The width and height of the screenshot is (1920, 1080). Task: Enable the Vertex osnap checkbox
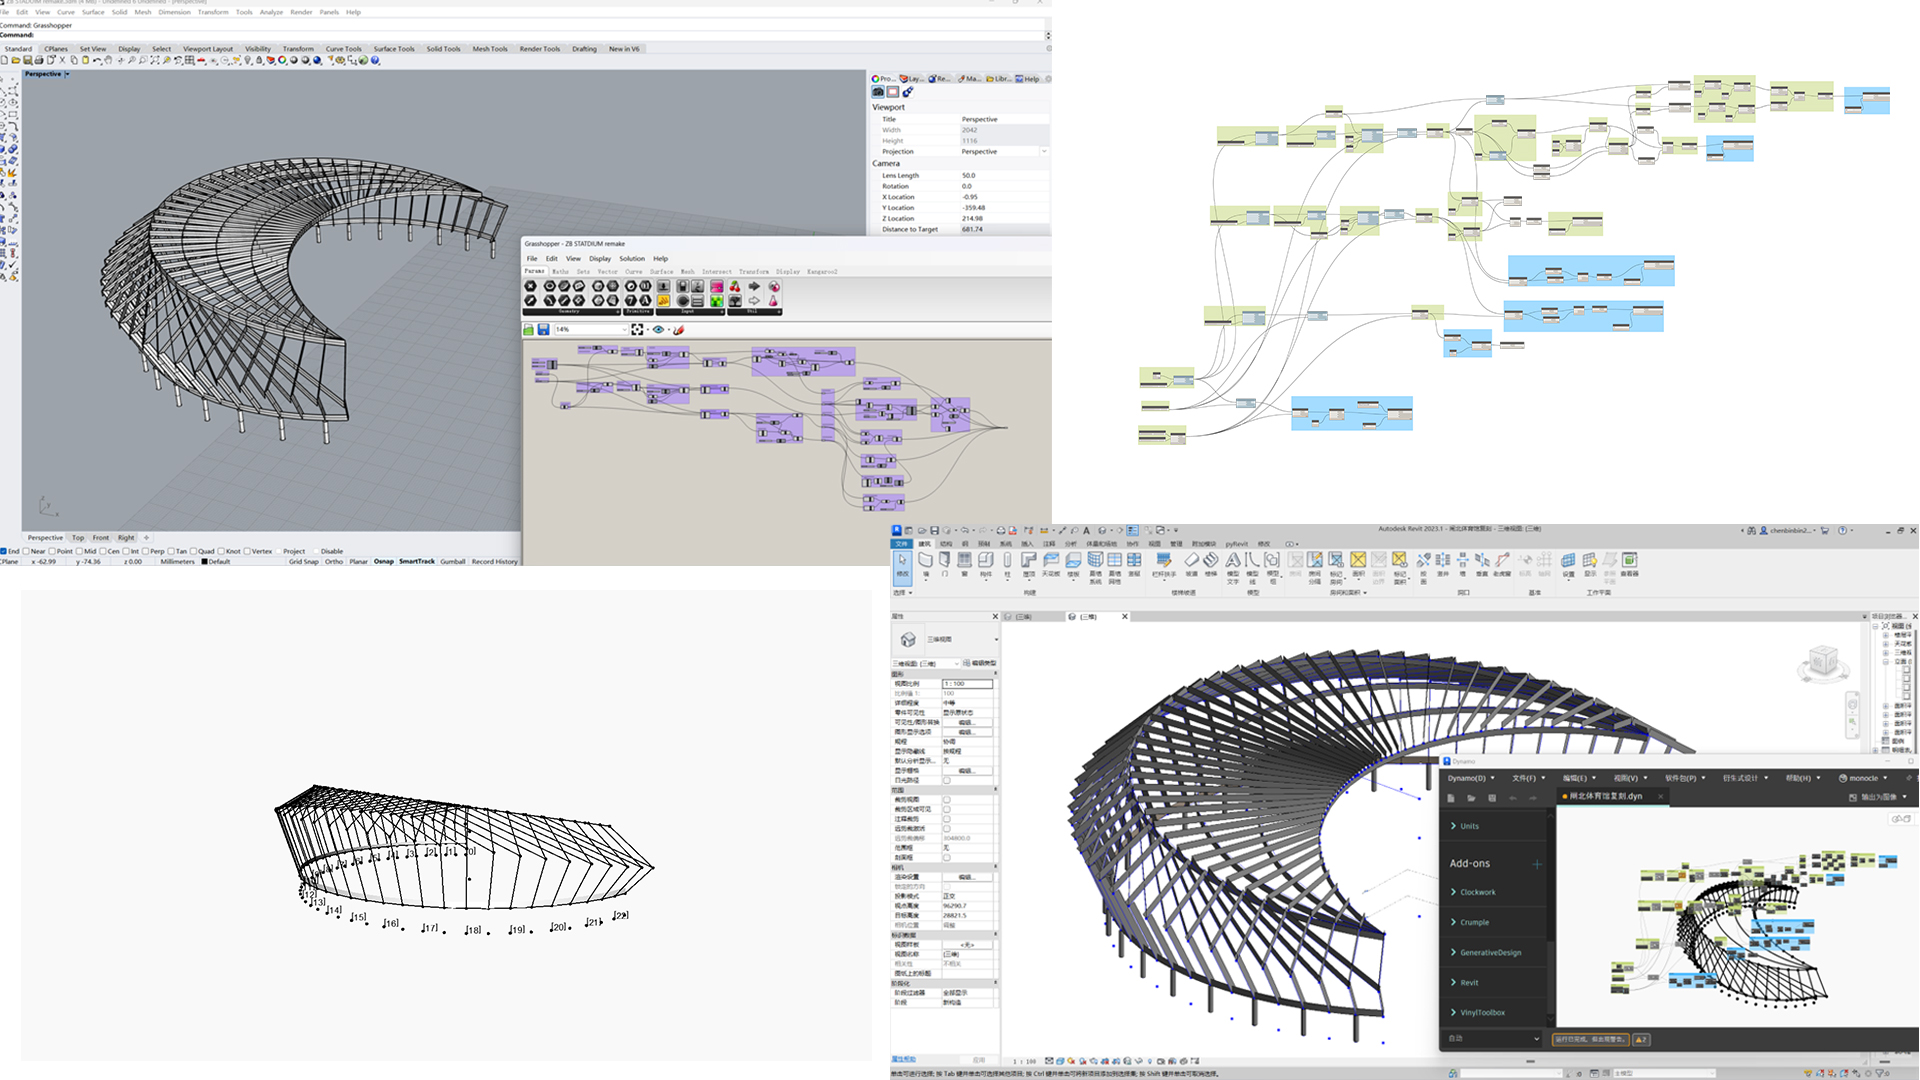[x=247, y=551]
